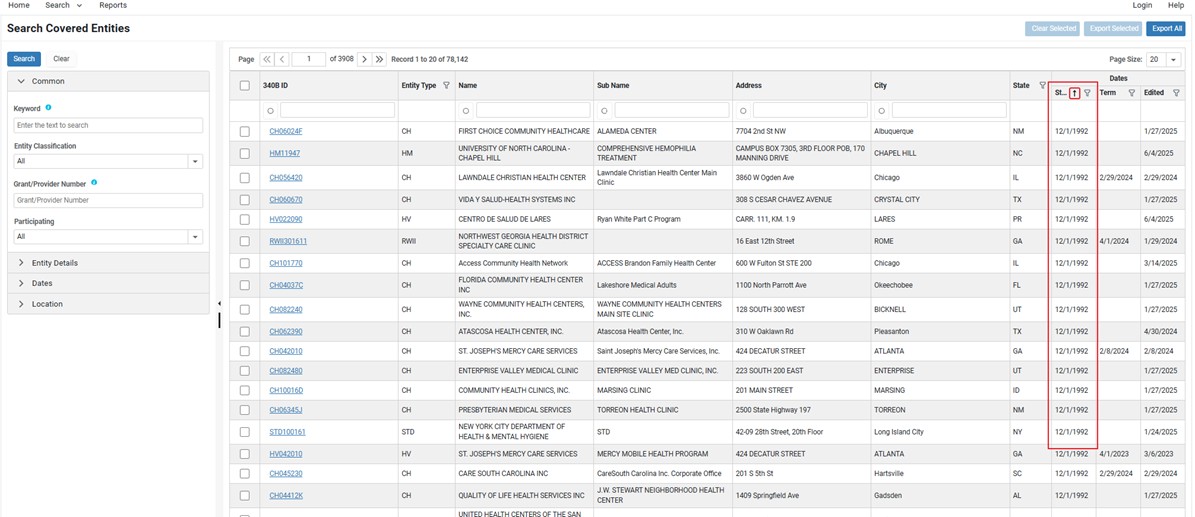This screenshot has width=1195, height=517.
Task: Expand the Entity Details section
Action: click(54, 263)
